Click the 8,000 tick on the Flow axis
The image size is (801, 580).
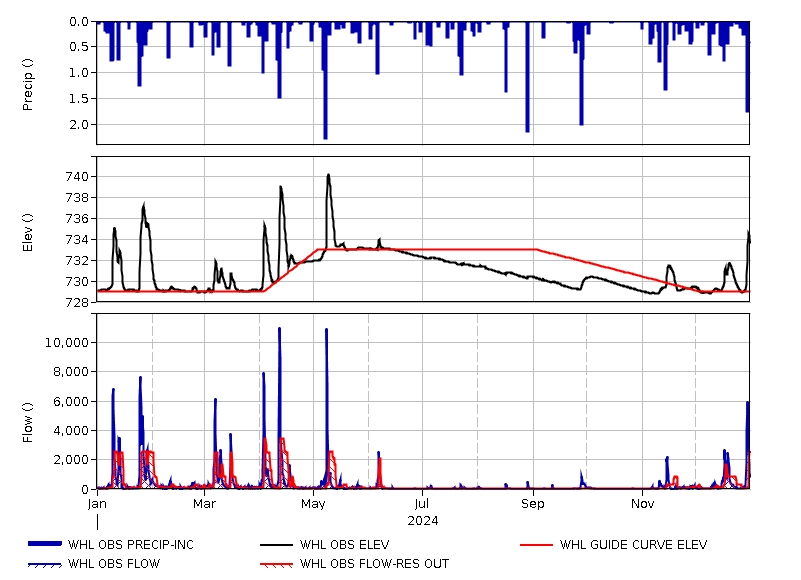[70, 372]
